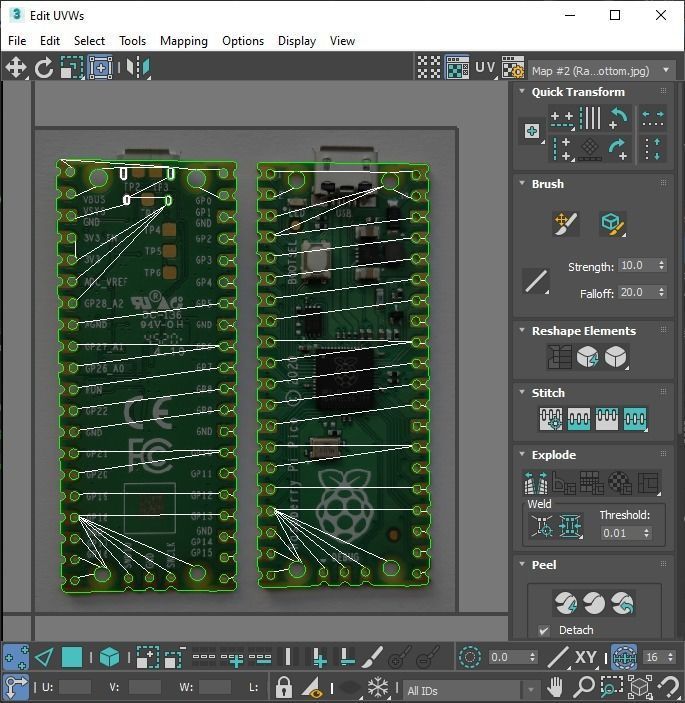This screenshot has width=685, height=703.
Task: Select the Relax brush tool
Action: [612, 224]
